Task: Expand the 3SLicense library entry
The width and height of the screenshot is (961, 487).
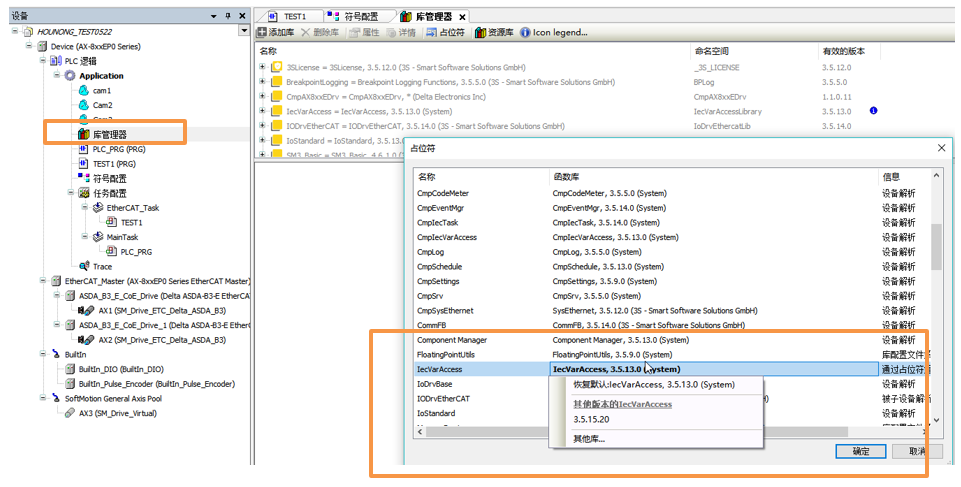Action: pyautogui.click(x=262, y=67)
